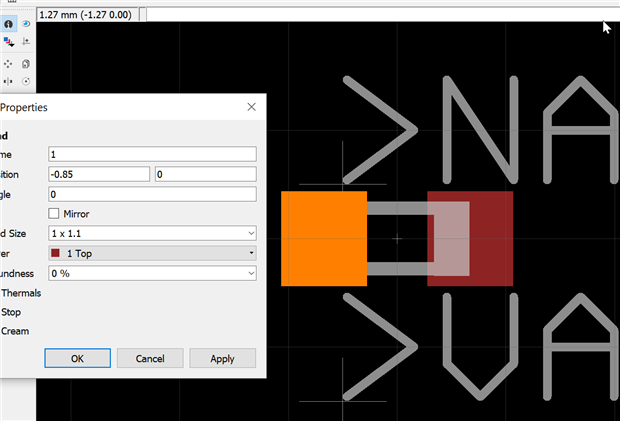The width and height of the screenshot is (620, 421).
Task: Activate the Show (eye) tool
Action: pos(26,24)
